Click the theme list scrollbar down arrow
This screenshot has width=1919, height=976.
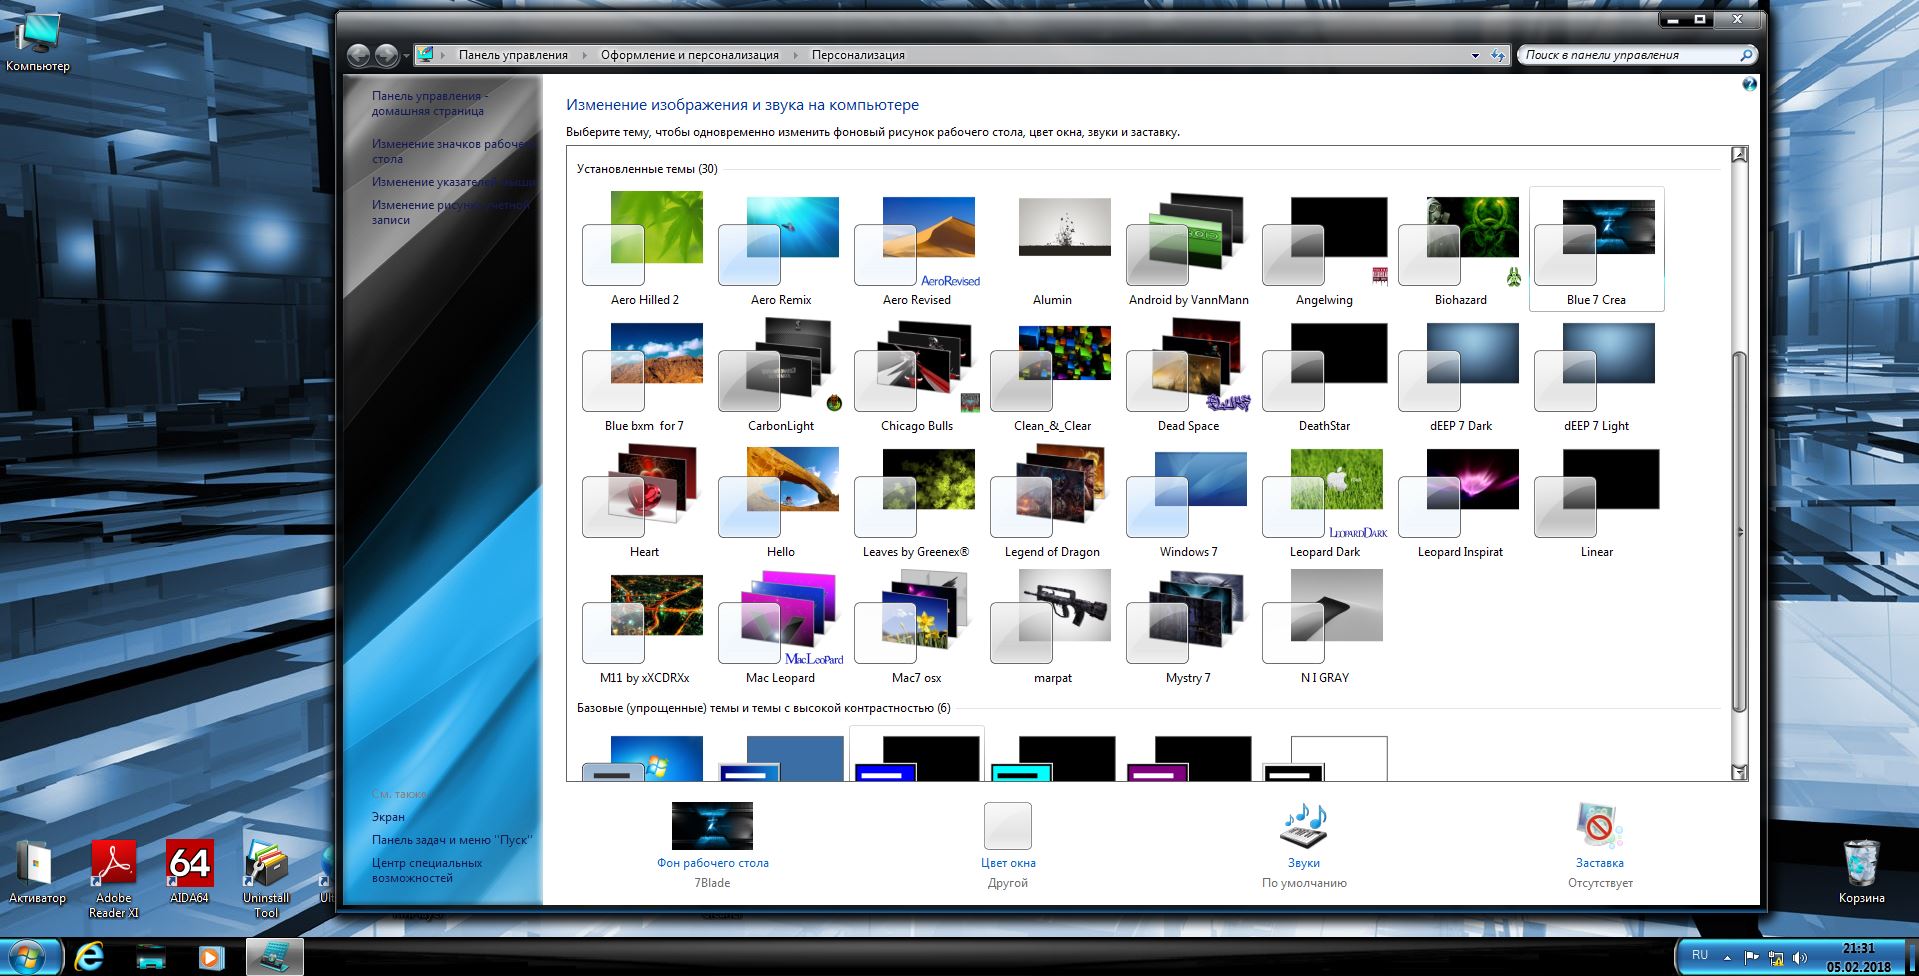click(x=1740, y=772)
